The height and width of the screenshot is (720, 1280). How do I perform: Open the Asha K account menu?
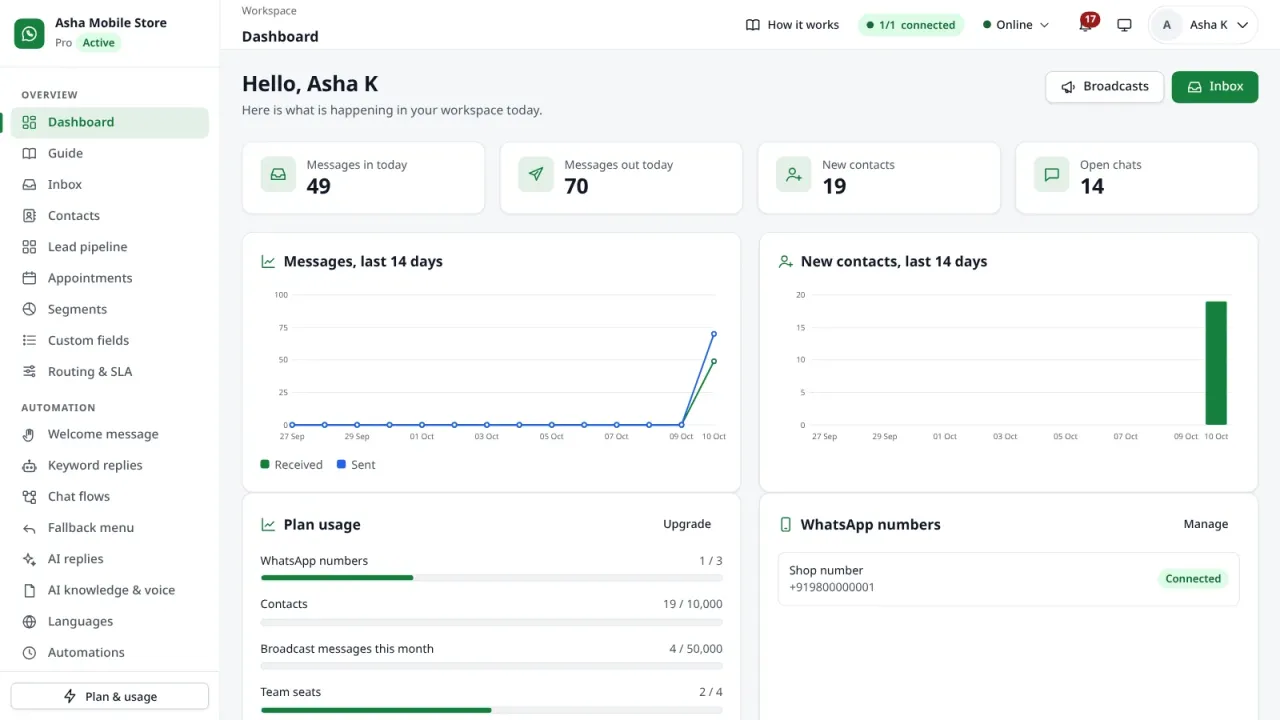coord(1203,25)
